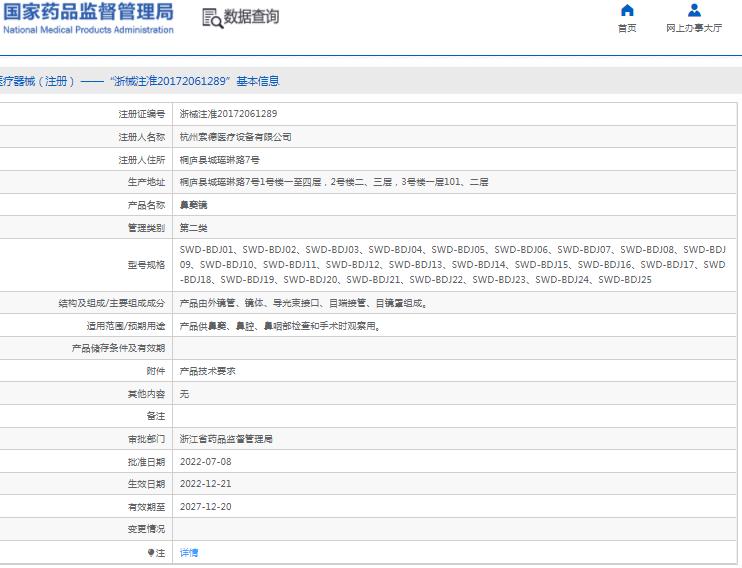Click the 注册人名称 label
Viewport: 742px width, 568px height.
click(141, 137)
